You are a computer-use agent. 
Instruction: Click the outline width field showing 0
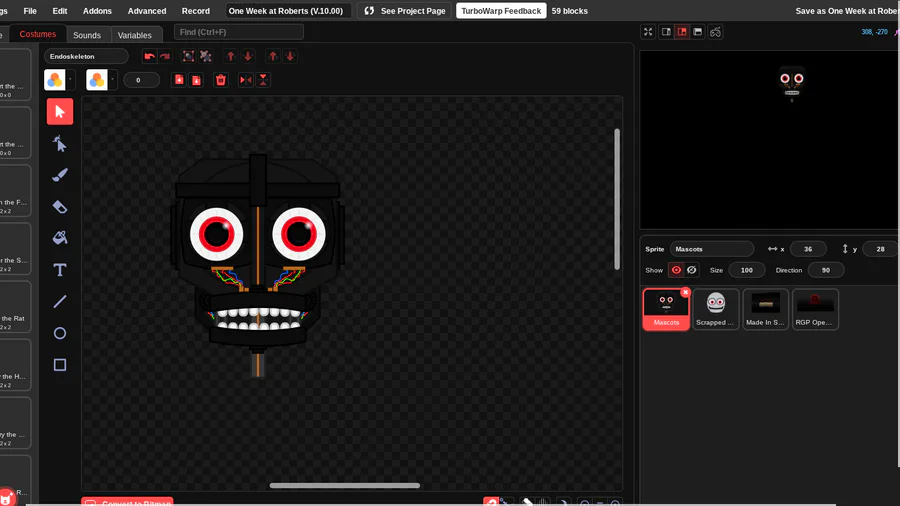[x=141, y=80]
